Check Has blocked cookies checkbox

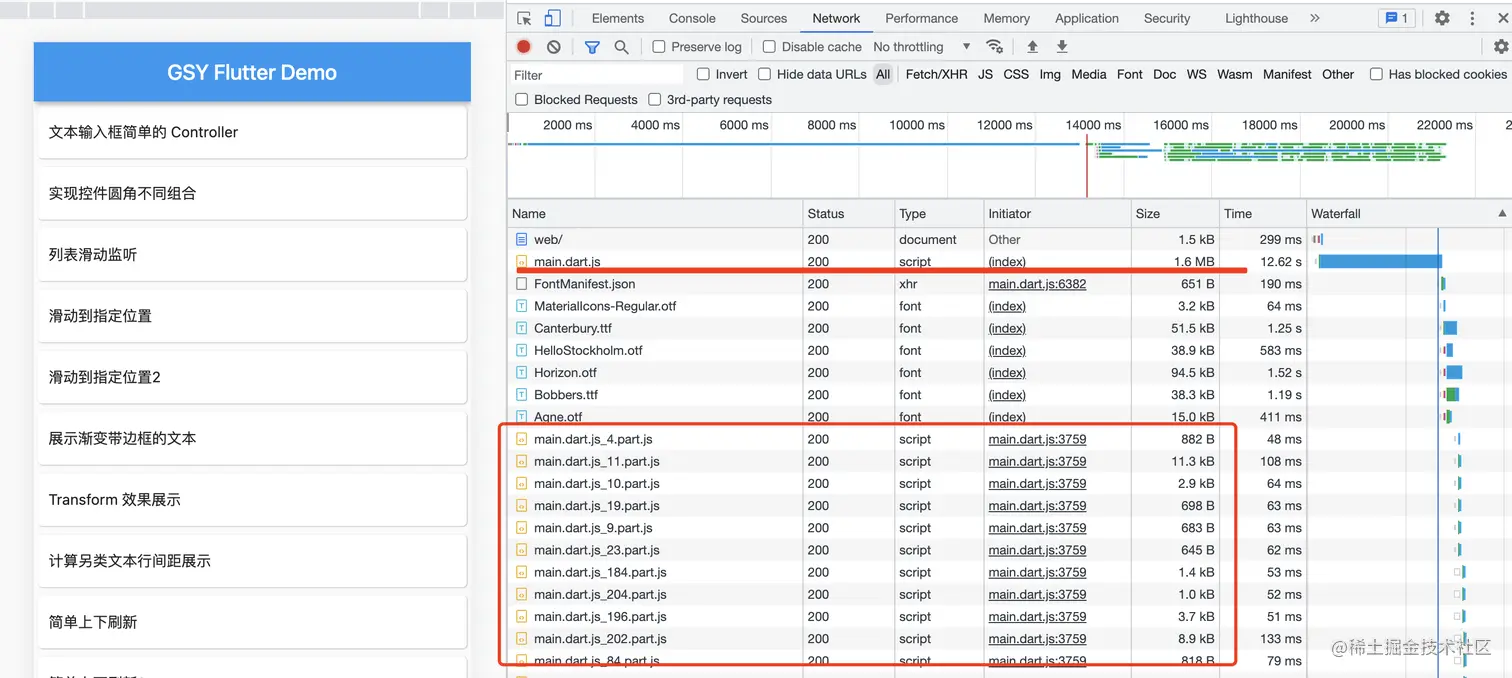tap(1376, 74)
